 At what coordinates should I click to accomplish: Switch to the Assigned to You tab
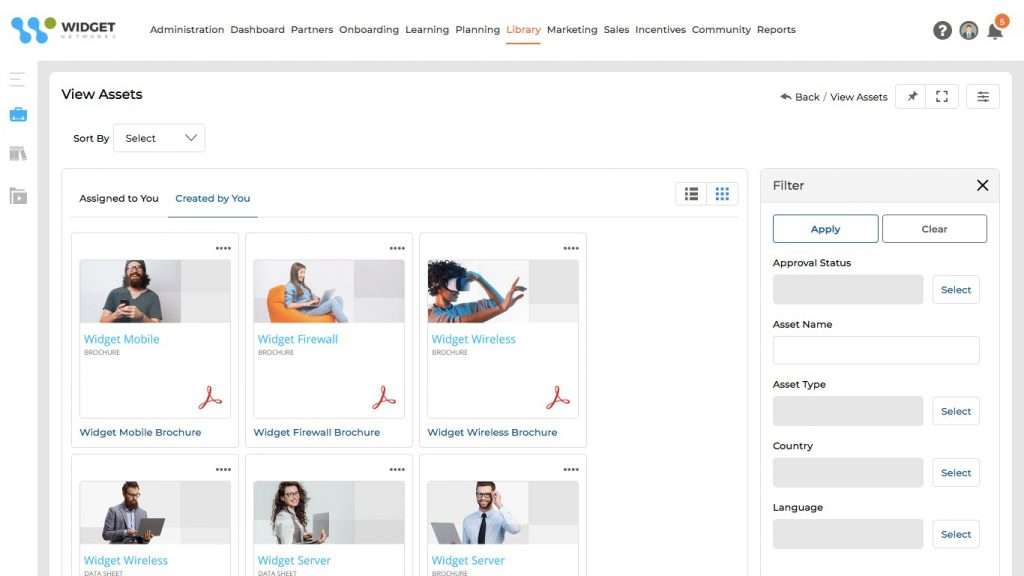[118, 199]
